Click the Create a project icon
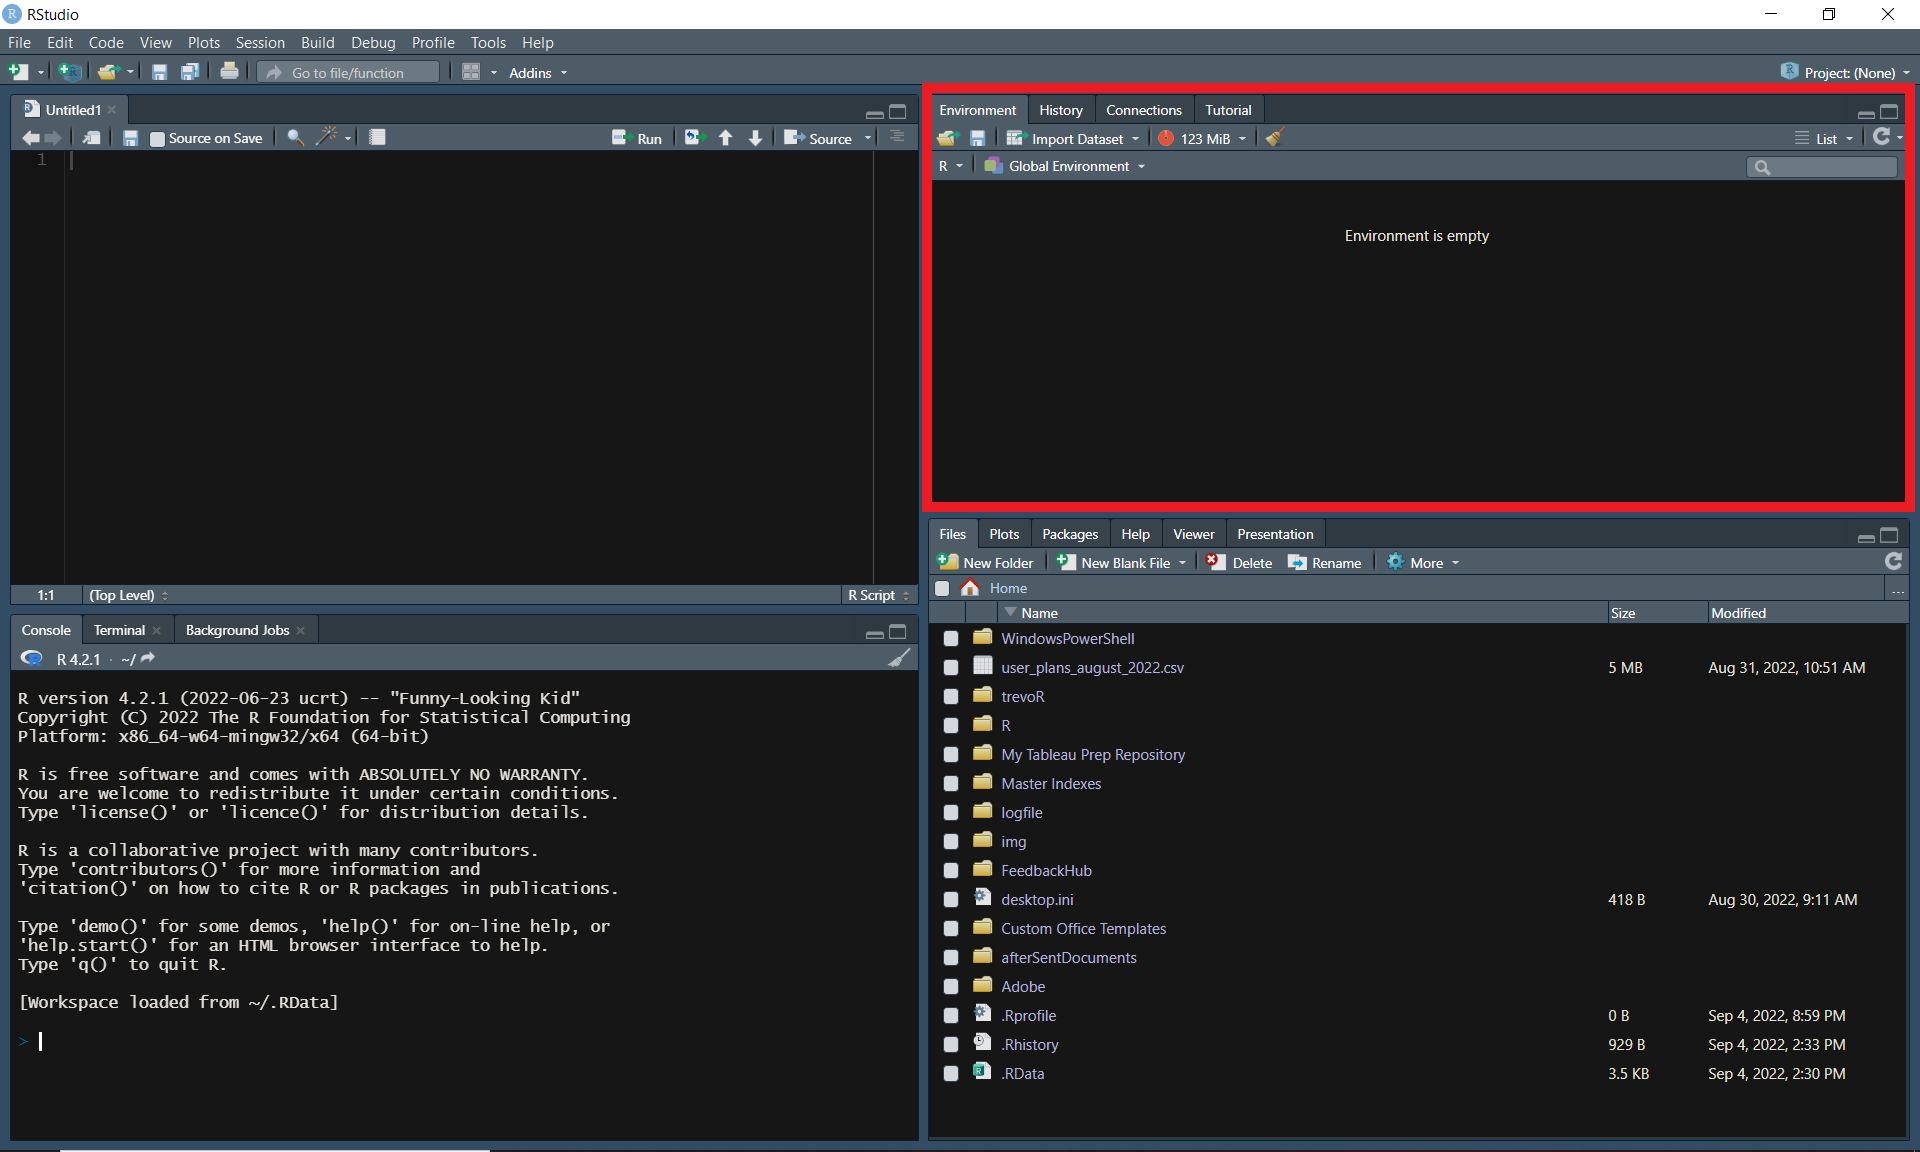This screenshot has height=1152, width=1920. [69, 72]
